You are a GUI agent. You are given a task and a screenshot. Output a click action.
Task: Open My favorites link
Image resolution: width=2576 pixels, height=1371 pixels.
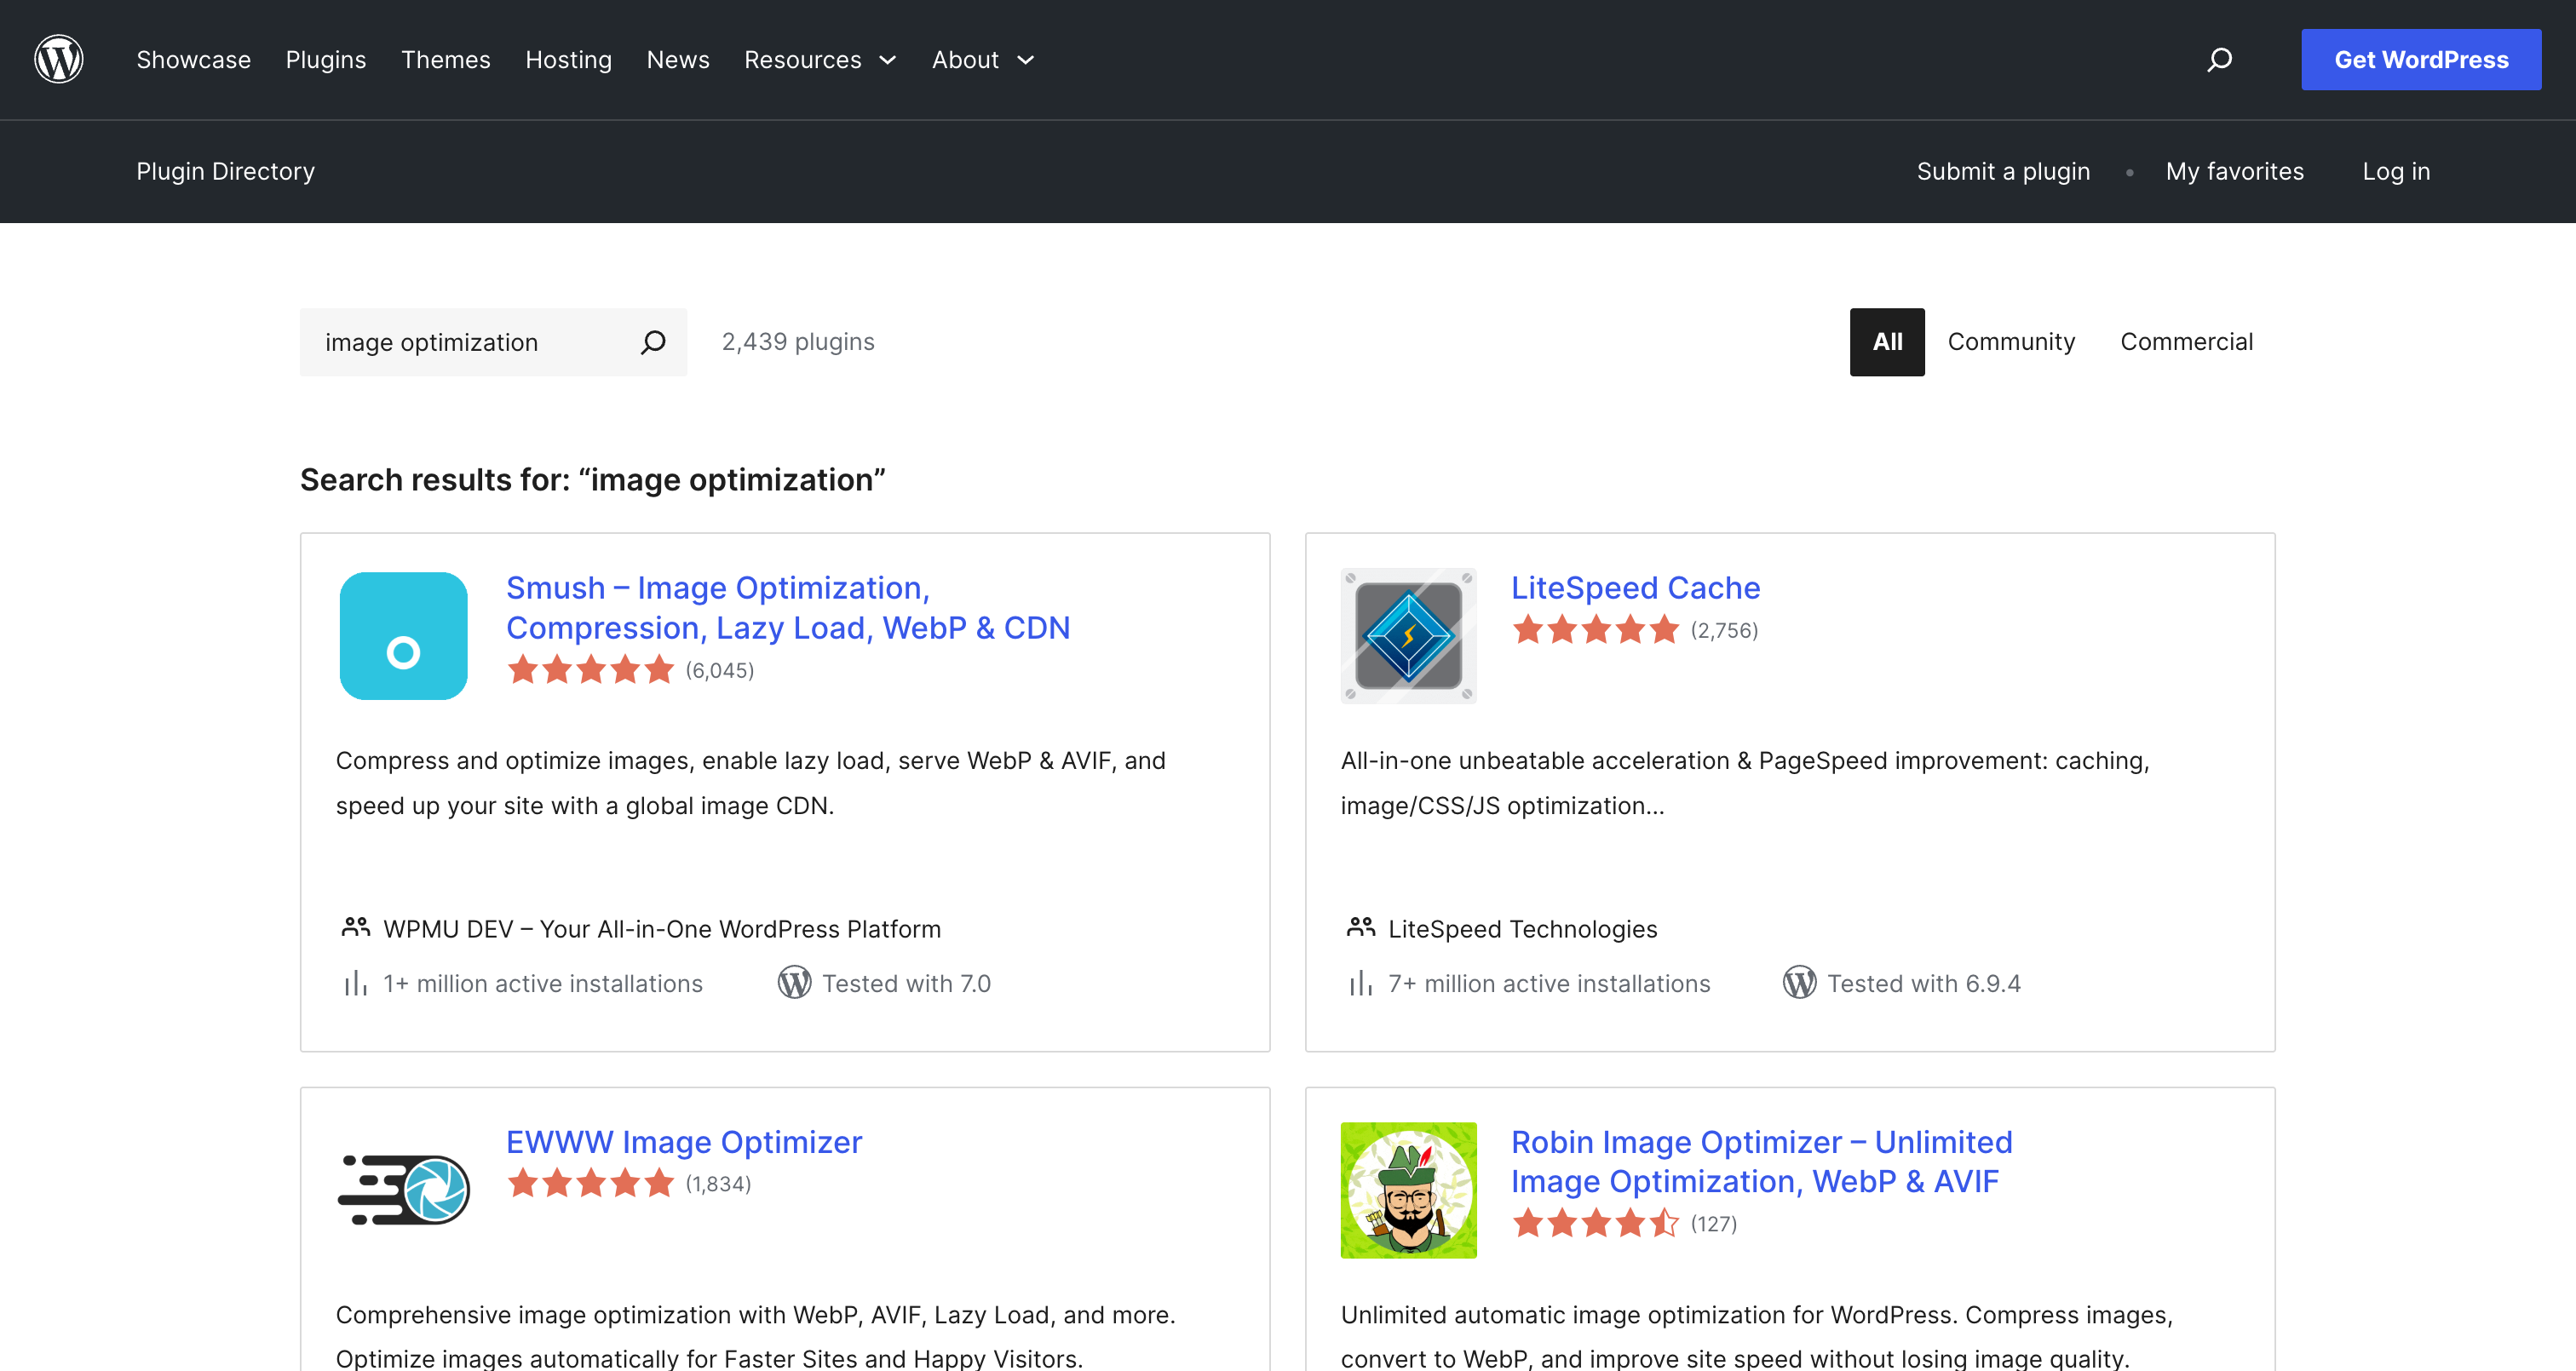pos(2234,172)
